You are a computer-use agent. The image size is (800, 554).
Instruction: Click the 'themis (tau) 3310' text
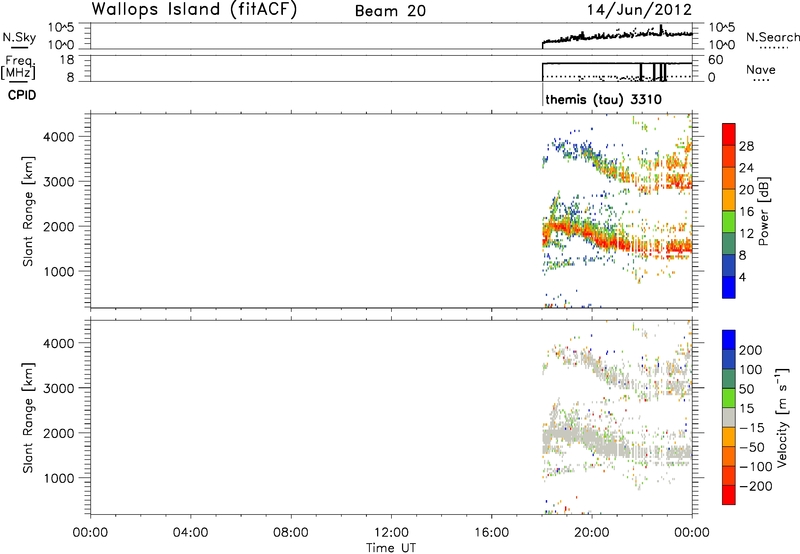603,99
